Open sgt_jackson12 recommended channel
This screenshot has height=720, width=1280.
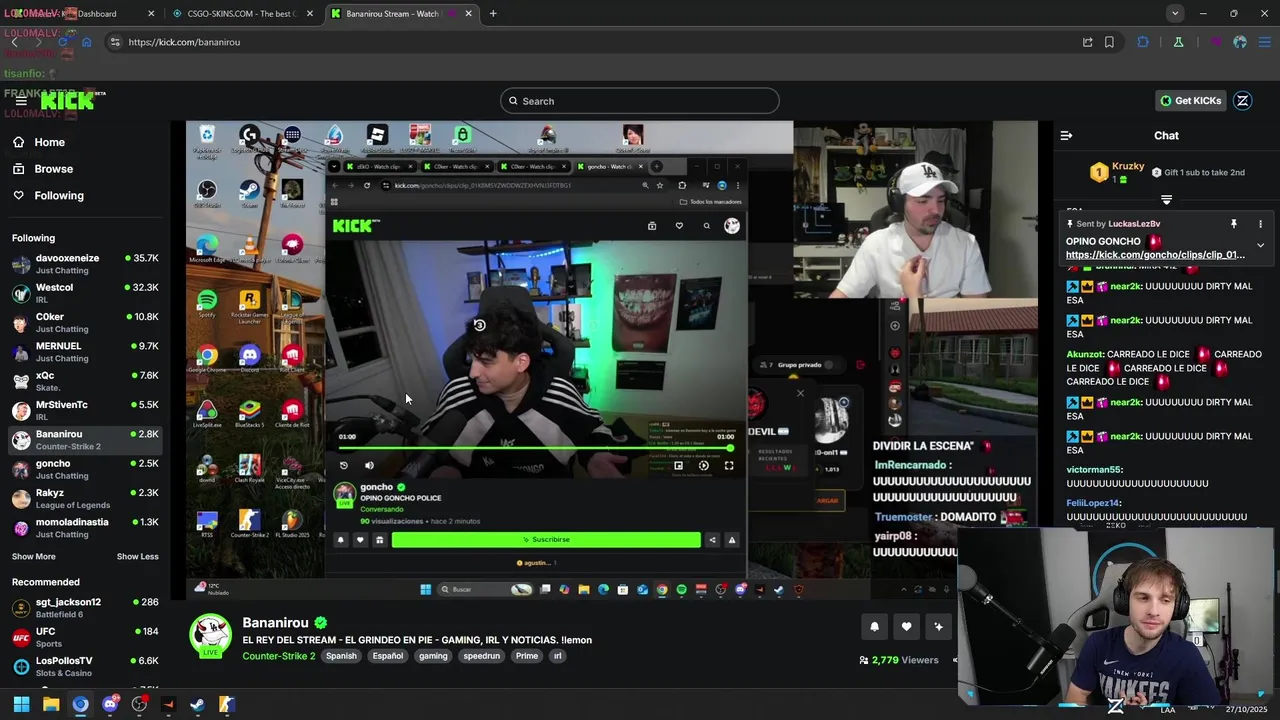[85, 608]
